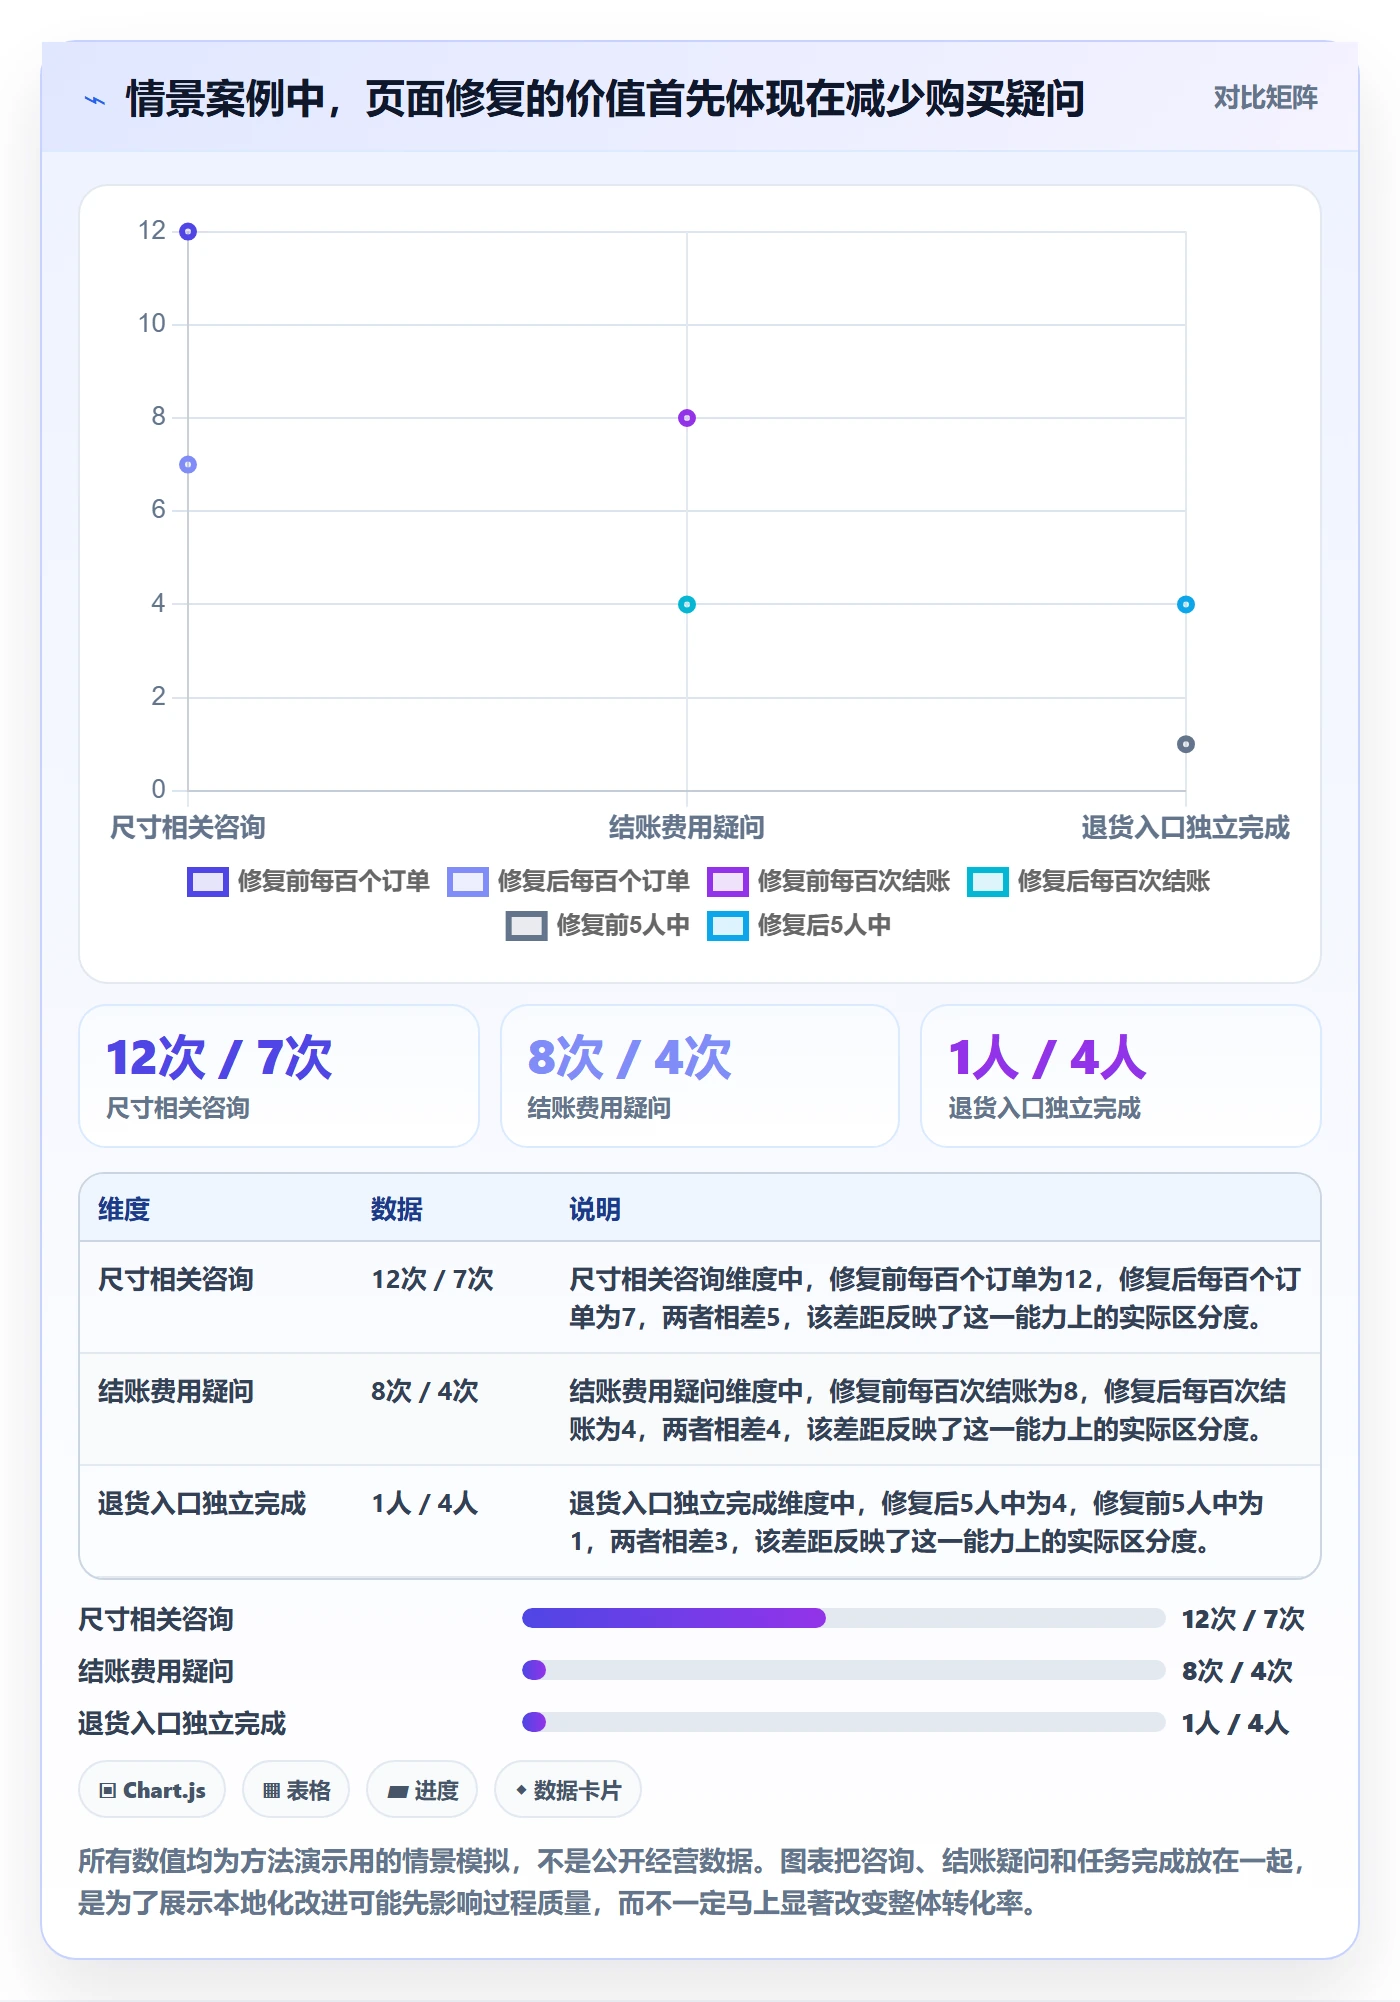Viewport: 1400px width, 2002px height.
Task: Click the 12次 / 7次 table data cell
Action: pos(433,1280)
